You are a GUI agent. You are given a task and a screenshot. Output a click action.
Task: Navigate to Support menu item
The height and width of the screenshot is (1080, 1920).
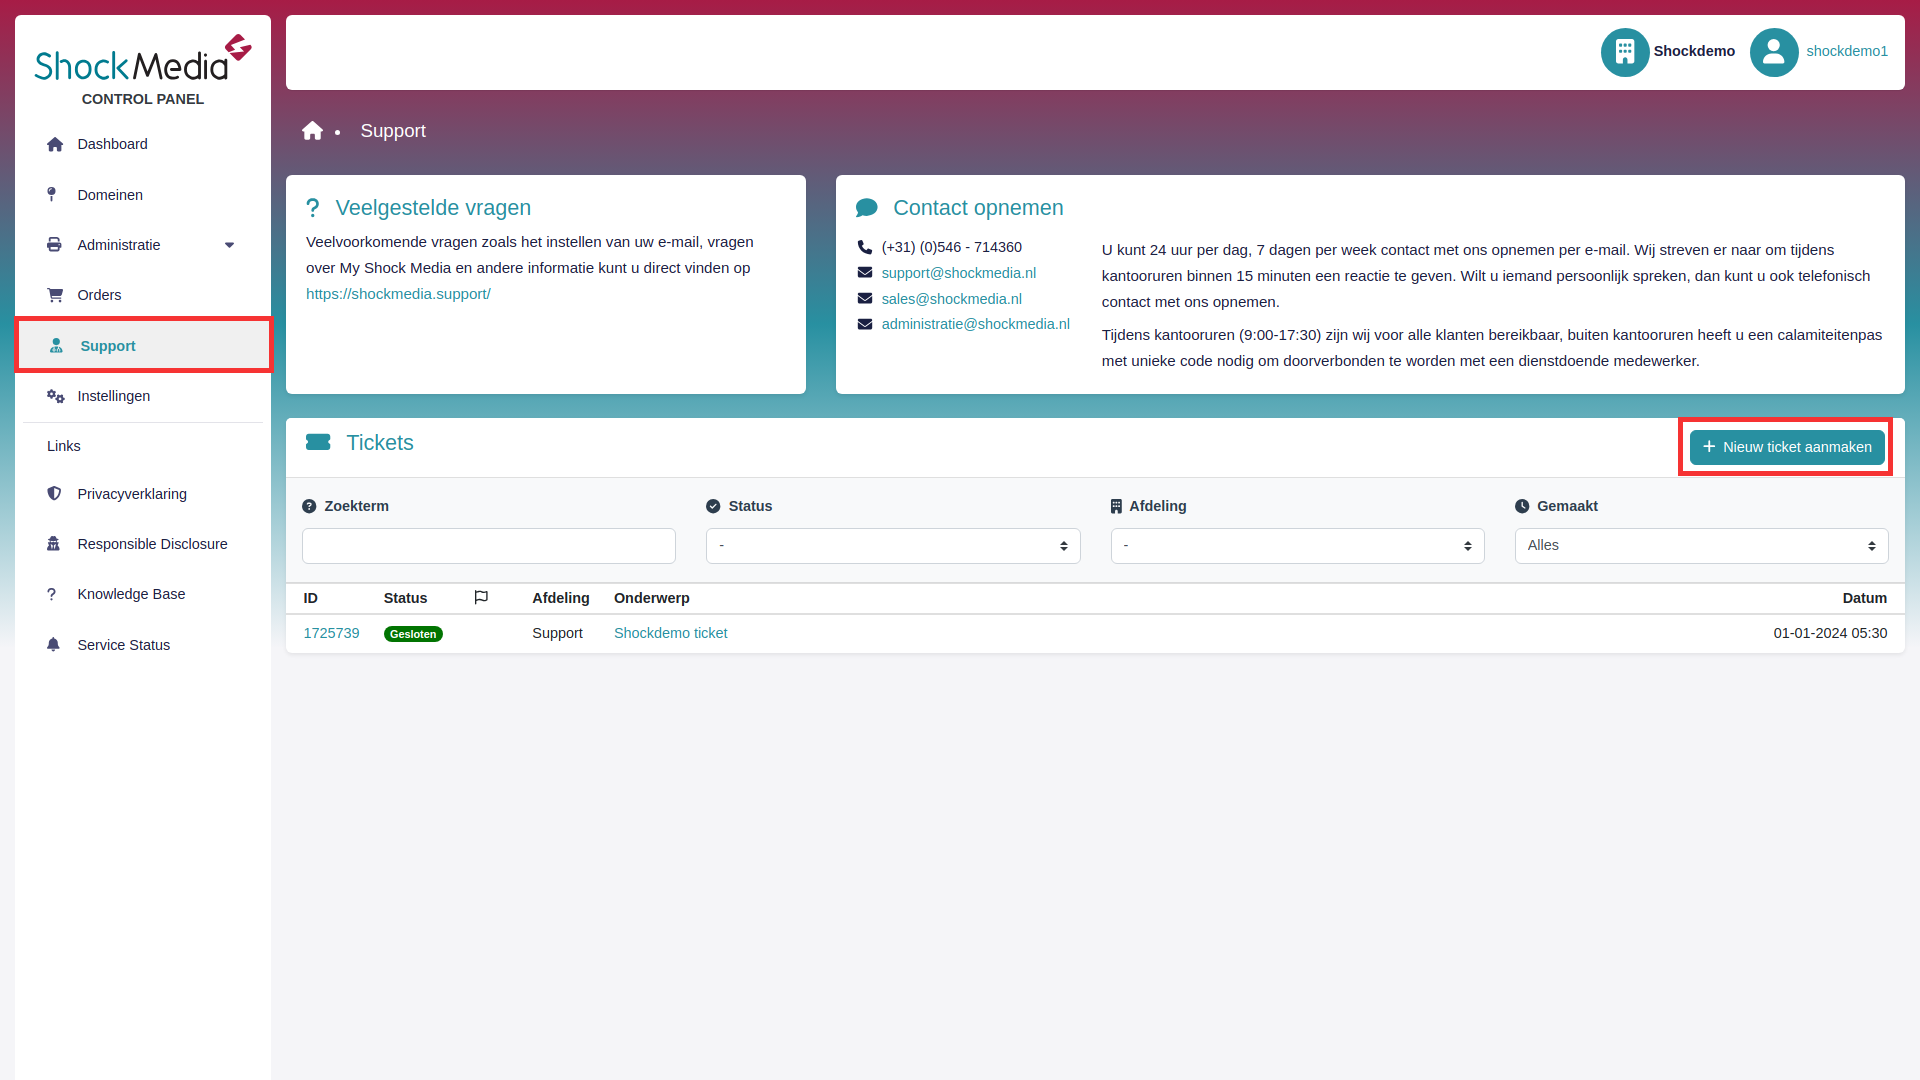point(142,345)
